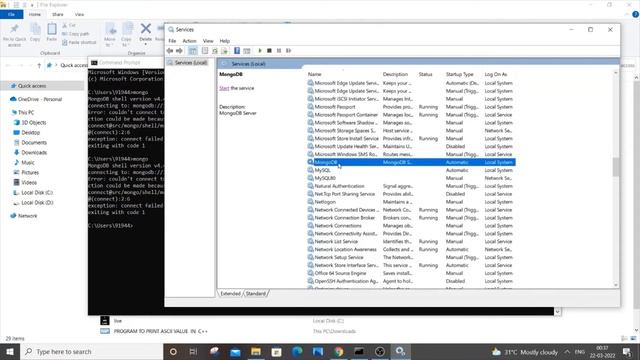Open the Help menu in Services
This screenshot has height=360, width=640.
point(224,41)
